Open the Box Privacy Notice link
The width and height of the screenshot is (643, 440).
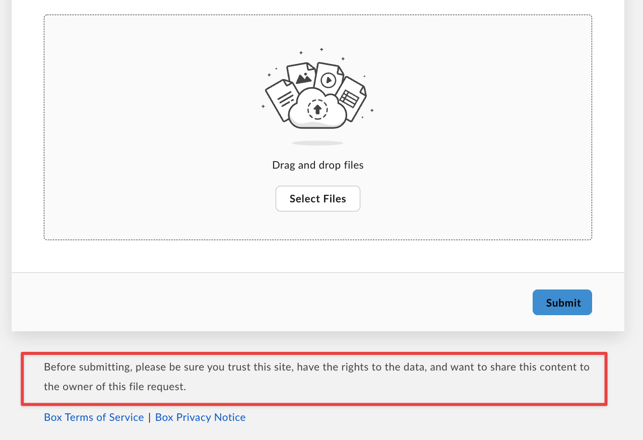(200, 417)
